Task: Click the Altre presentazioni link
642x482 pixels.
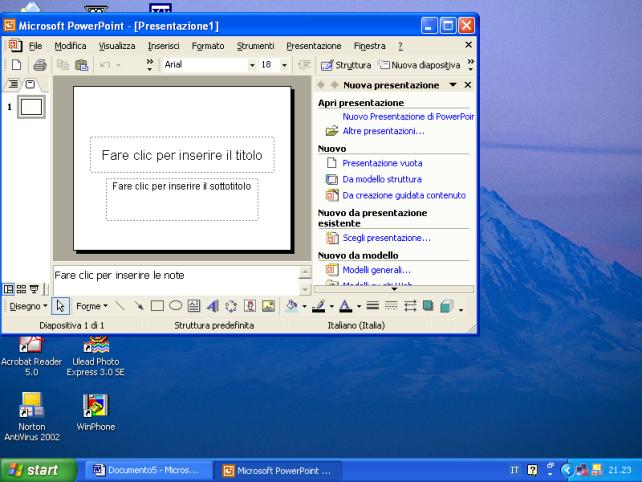Action: [x=383, y=131]
